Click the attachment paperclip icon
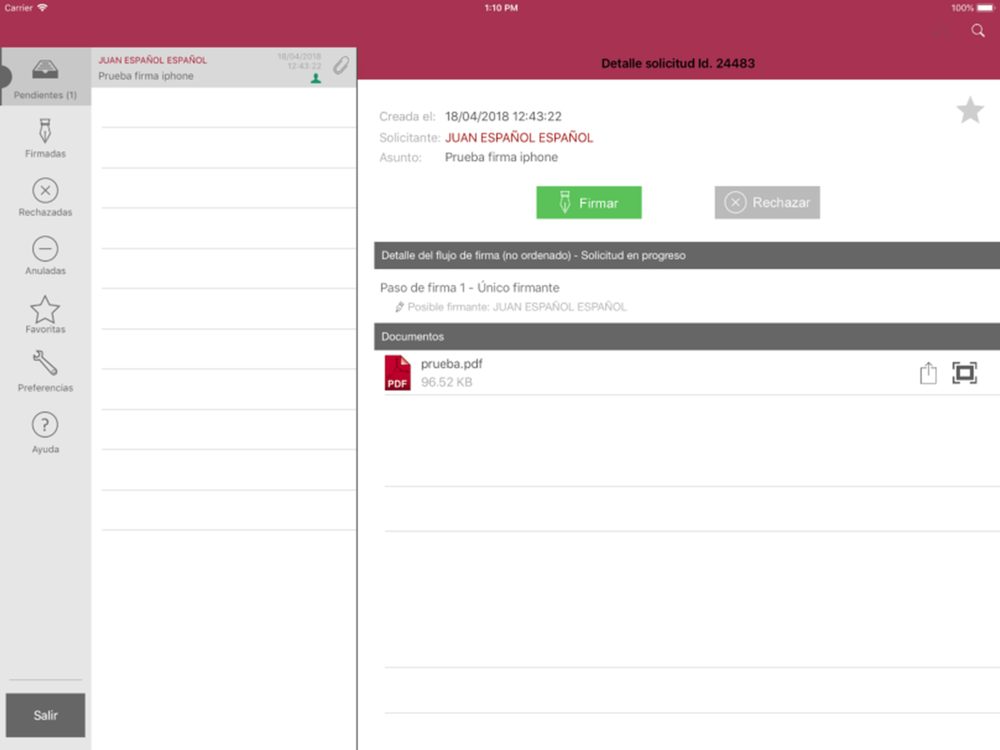 pyautogui.click(x=341, y=65)
